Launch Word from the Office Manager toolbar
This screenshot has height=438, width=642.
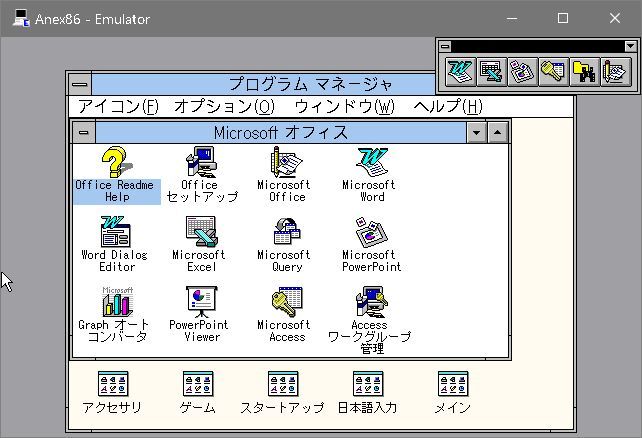[460, 71]
